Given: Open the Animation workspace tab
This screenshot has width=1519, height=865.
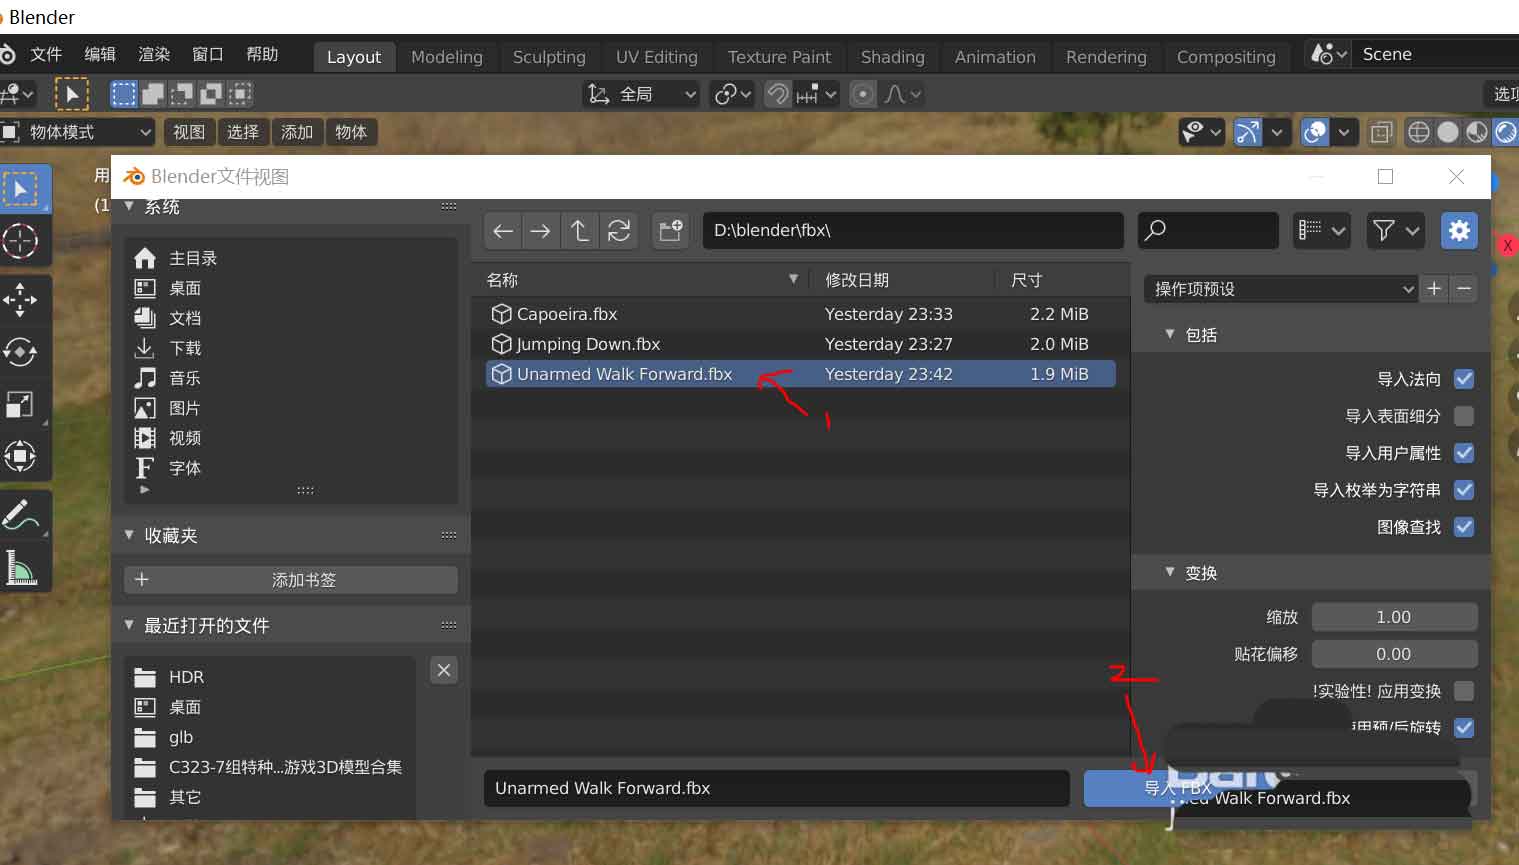Looking at the screenshot, I should [x=995, y=57].
